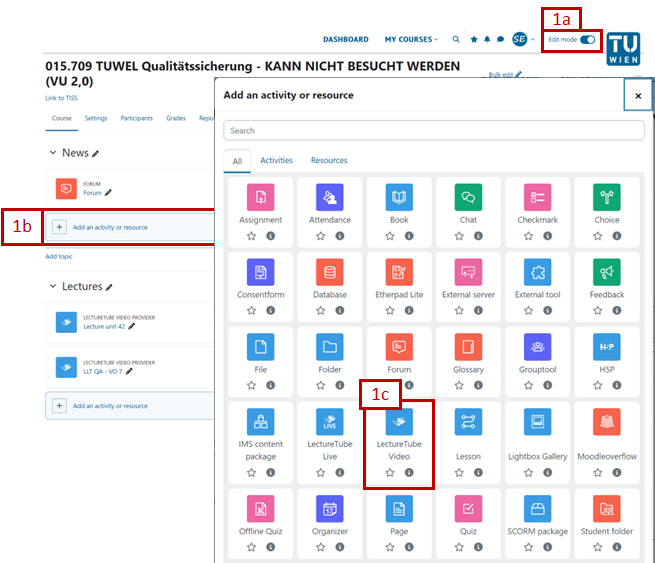Open the notifications bell icon
Image resolution: width=655 pixels, height=563 pixels.
coord(487,39)
